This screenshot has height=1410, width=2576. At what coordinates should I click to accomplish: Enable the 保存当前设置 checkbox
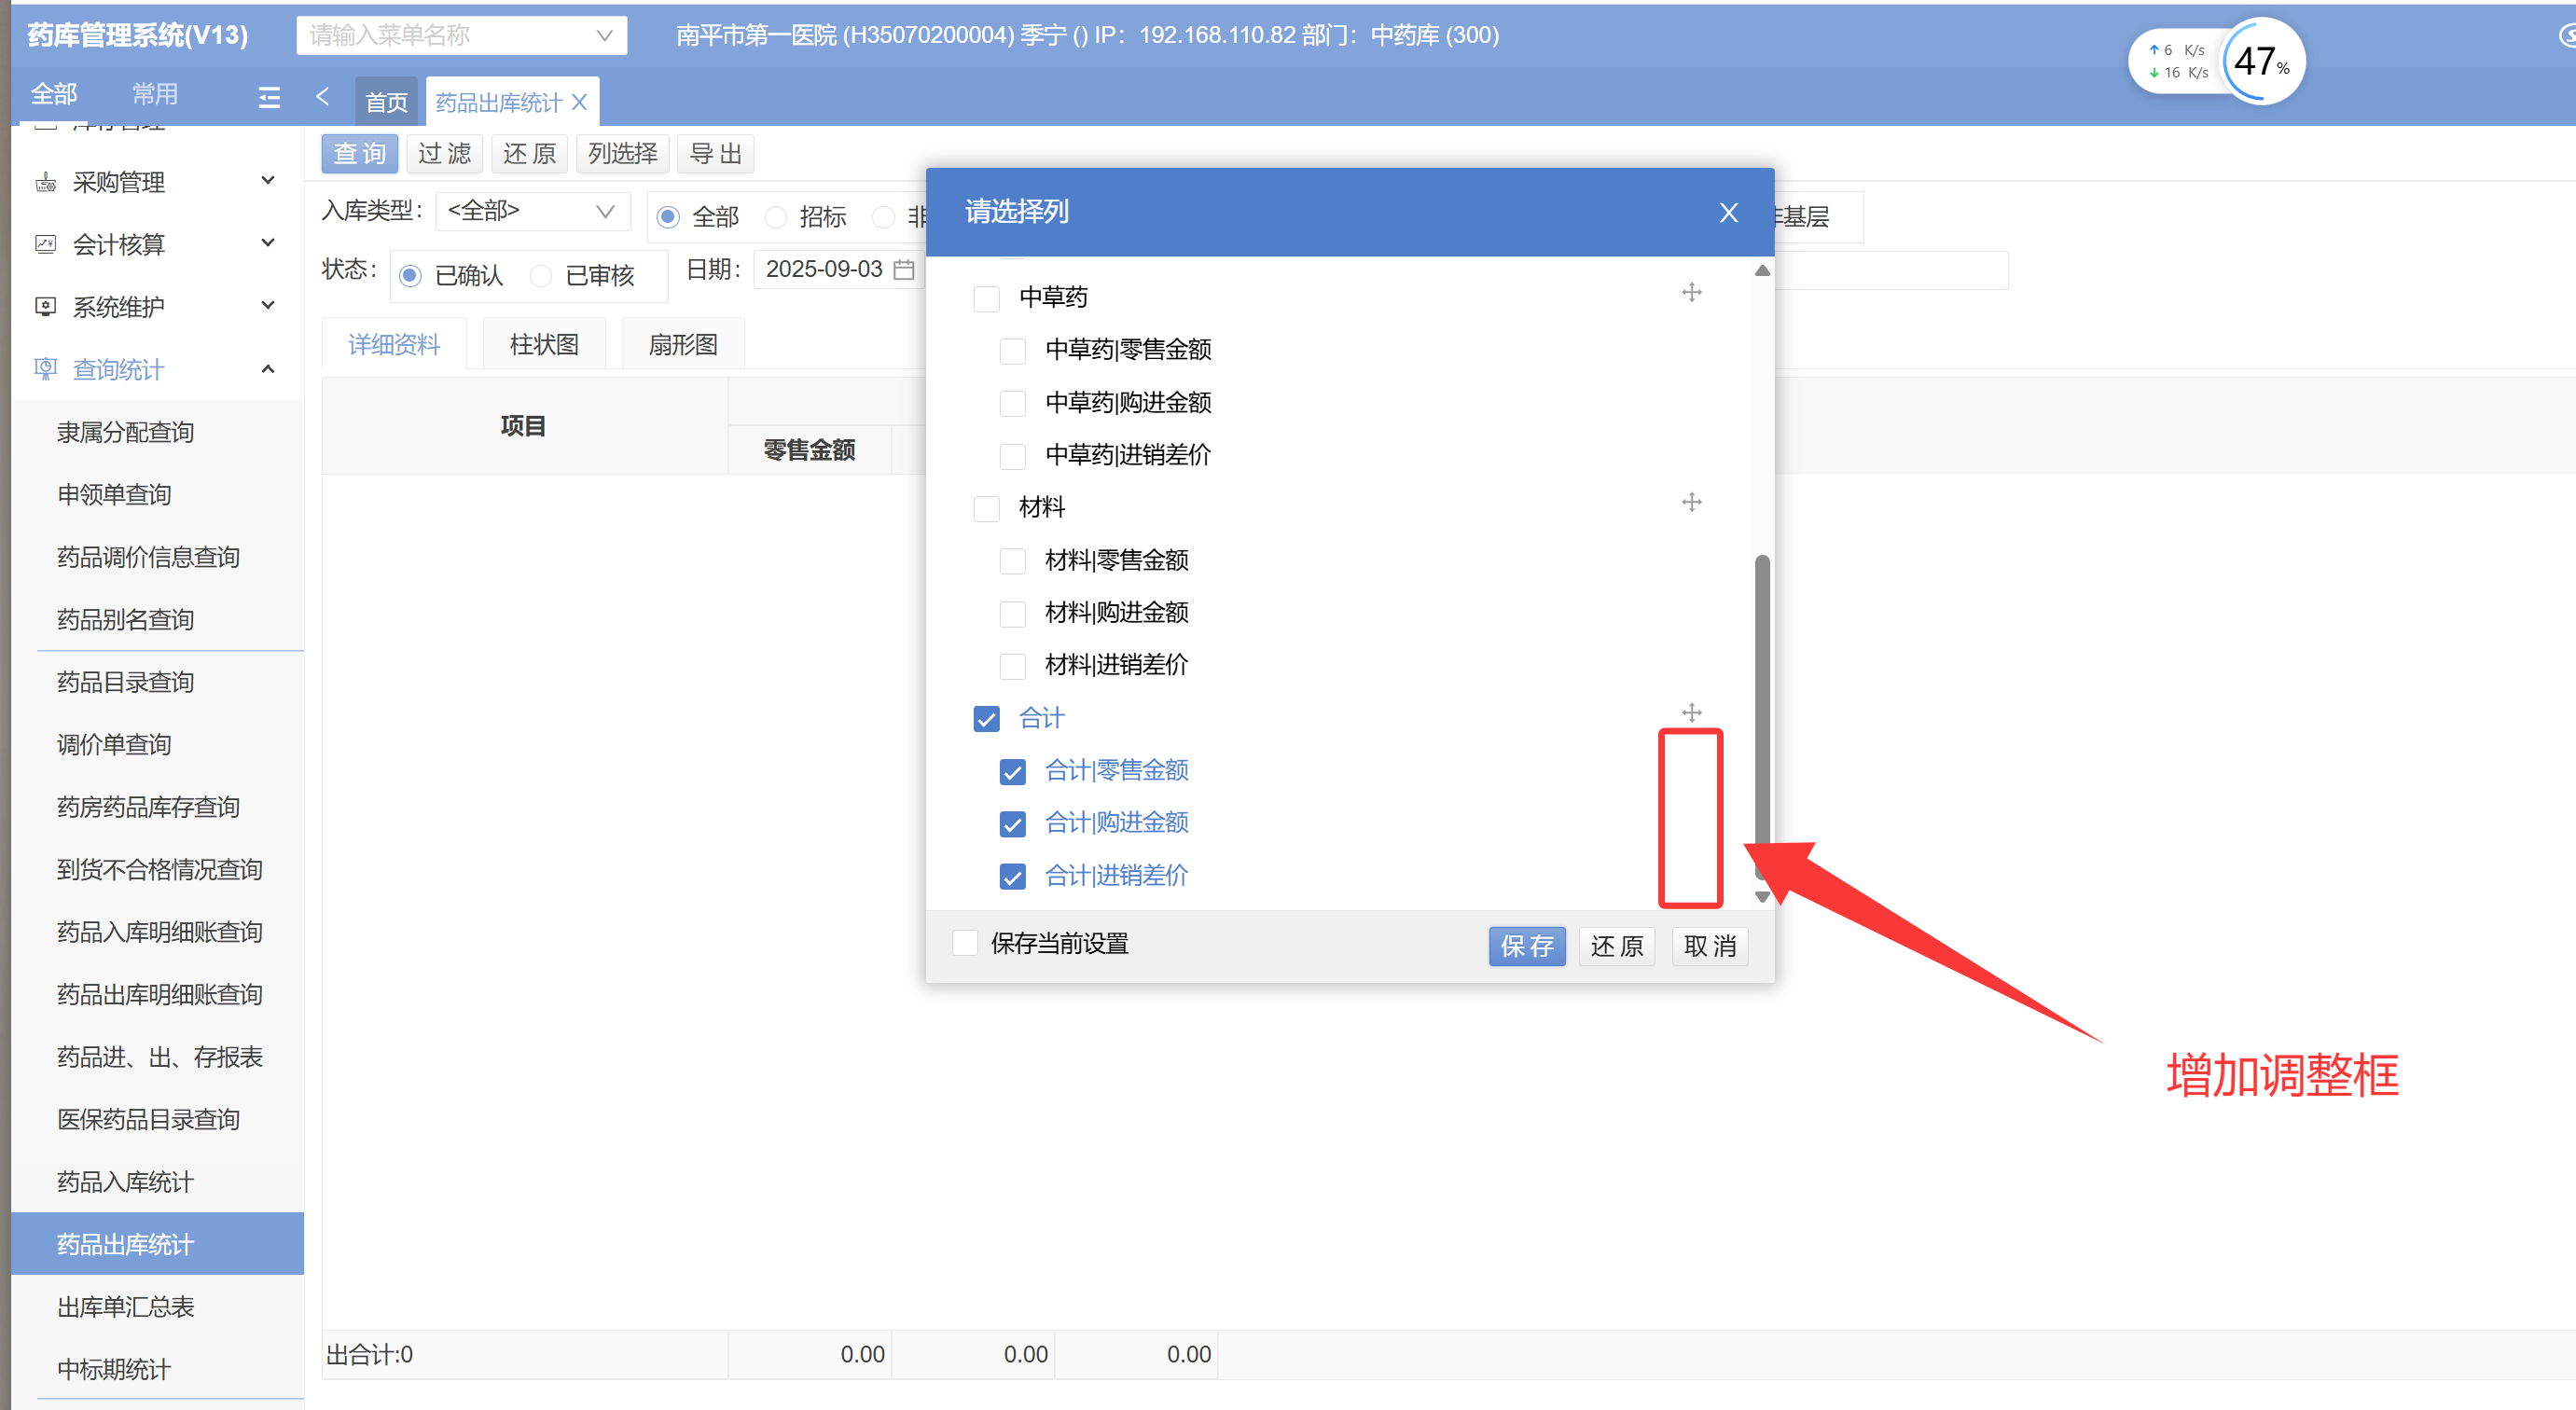[965, 943]
